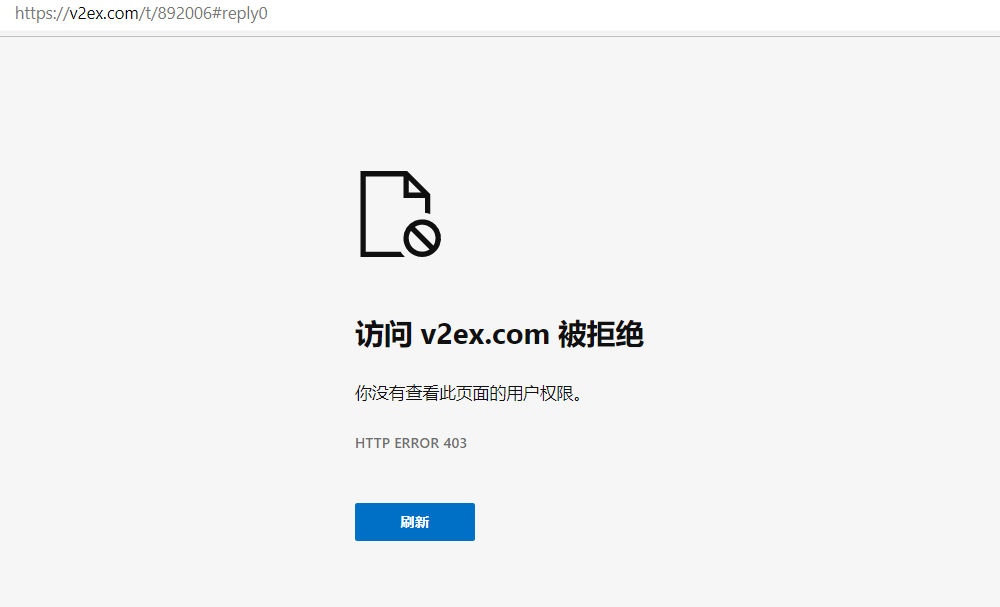Click the word ERROR in the status line
The image size is (1000, 607).
(x=416, y=443)
